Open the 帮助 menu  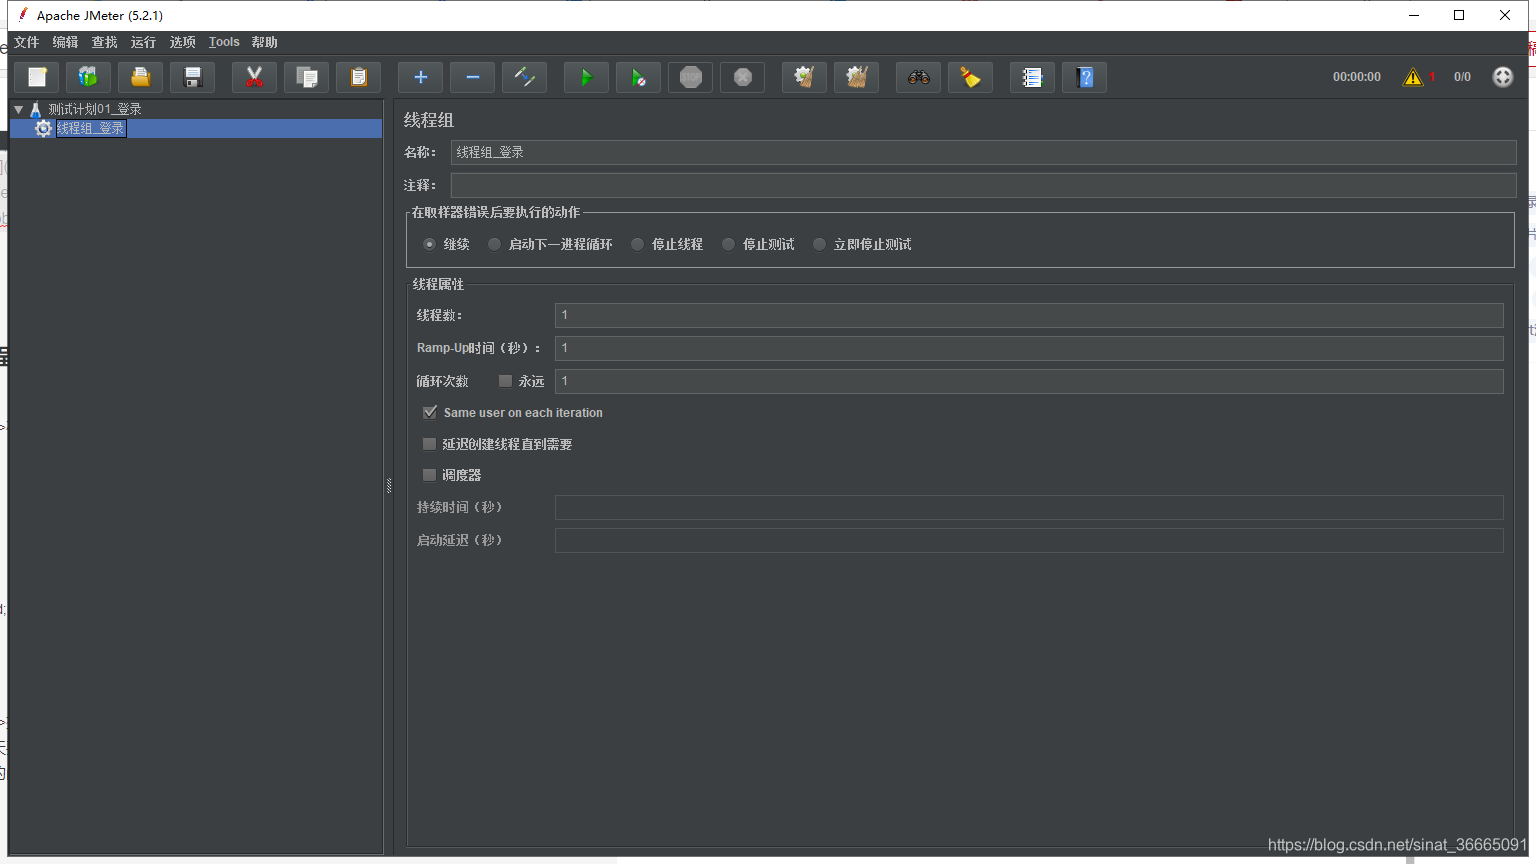264,42
